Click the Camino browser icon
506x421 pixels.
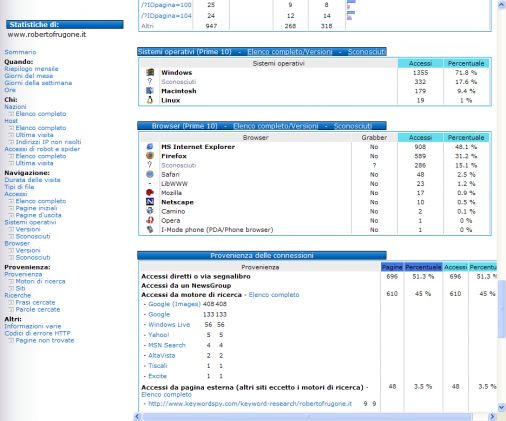150,211
